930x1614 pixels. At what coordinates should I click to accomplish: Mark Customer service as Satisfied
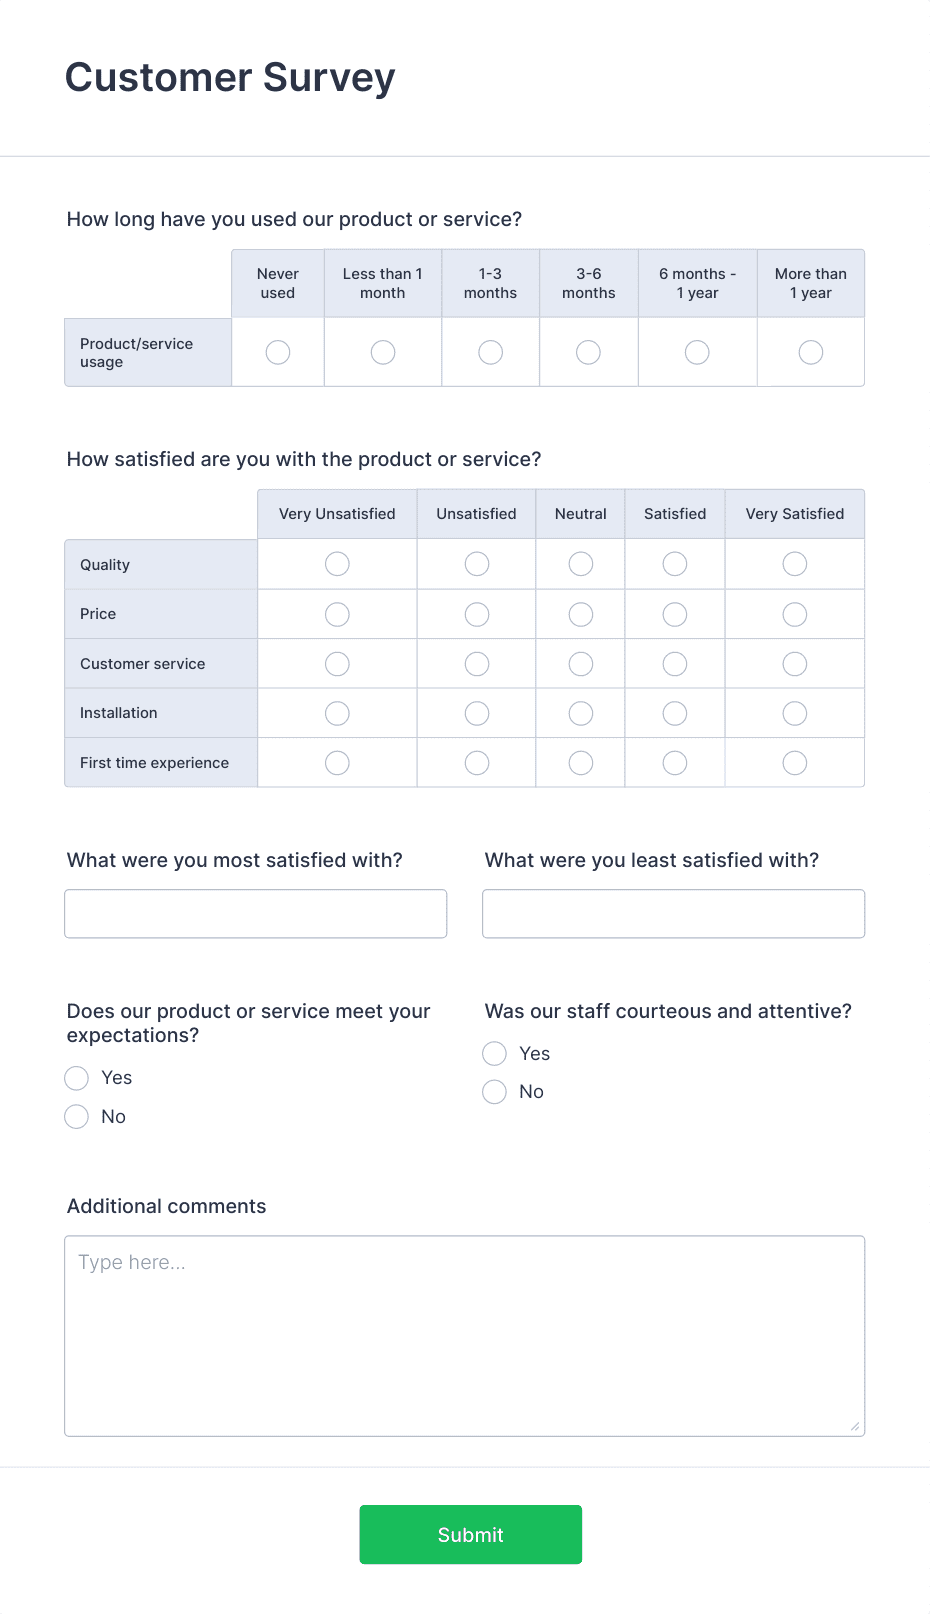point(674,663)
